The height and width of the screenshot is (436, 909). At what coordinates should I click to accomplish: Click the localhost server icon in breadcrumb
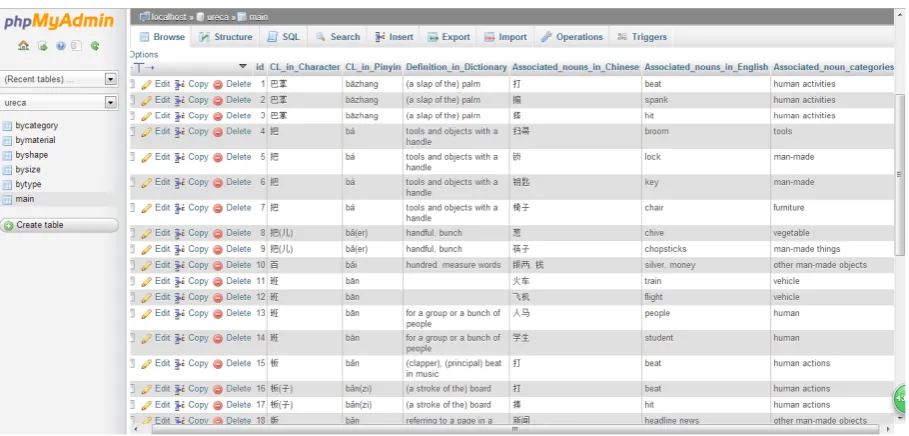click(x=144, y=17)
